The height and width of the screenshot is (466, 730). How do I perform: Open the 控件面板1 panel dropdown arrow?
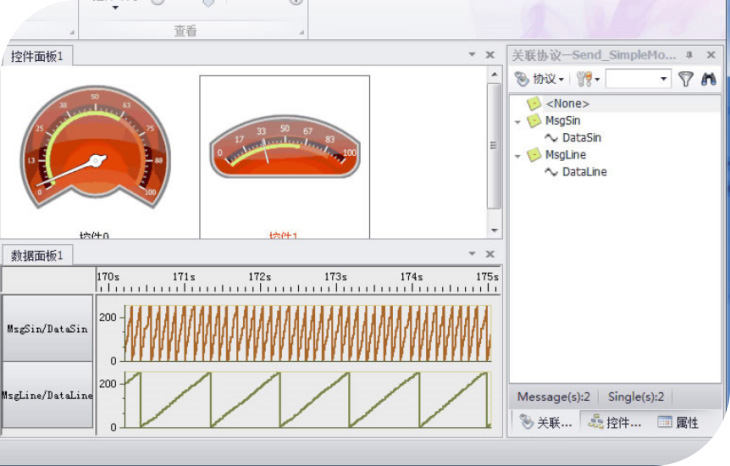[471, 55]
